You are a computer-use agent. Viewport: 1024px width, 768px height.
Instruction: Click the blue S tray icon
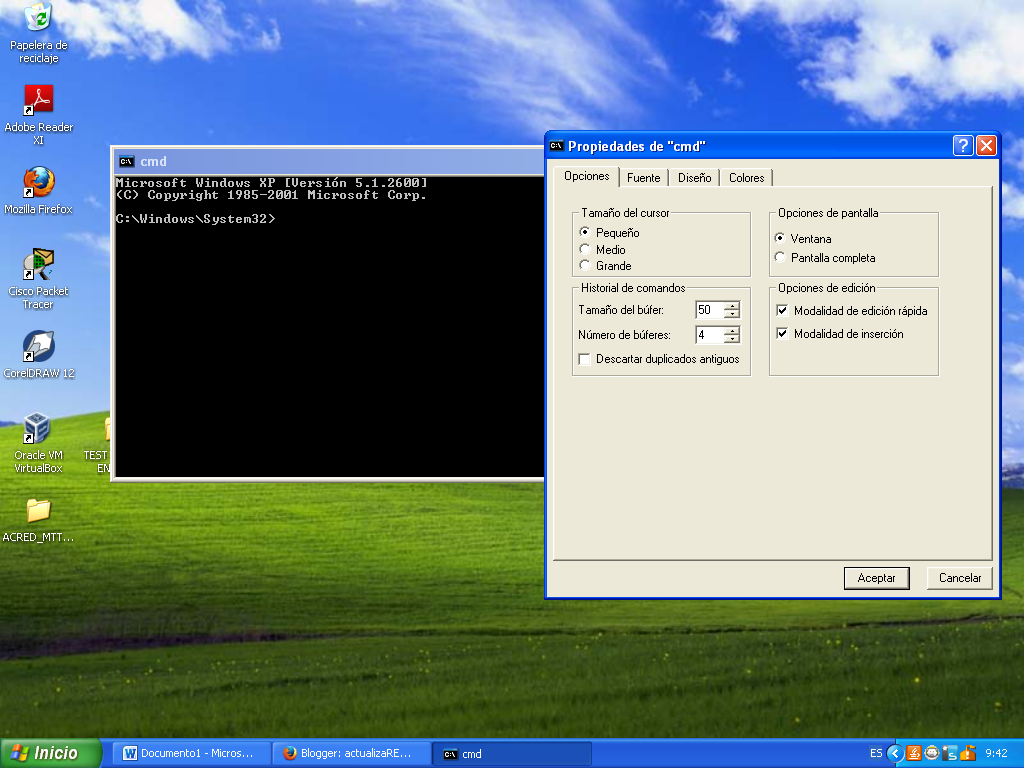(950, 754)
